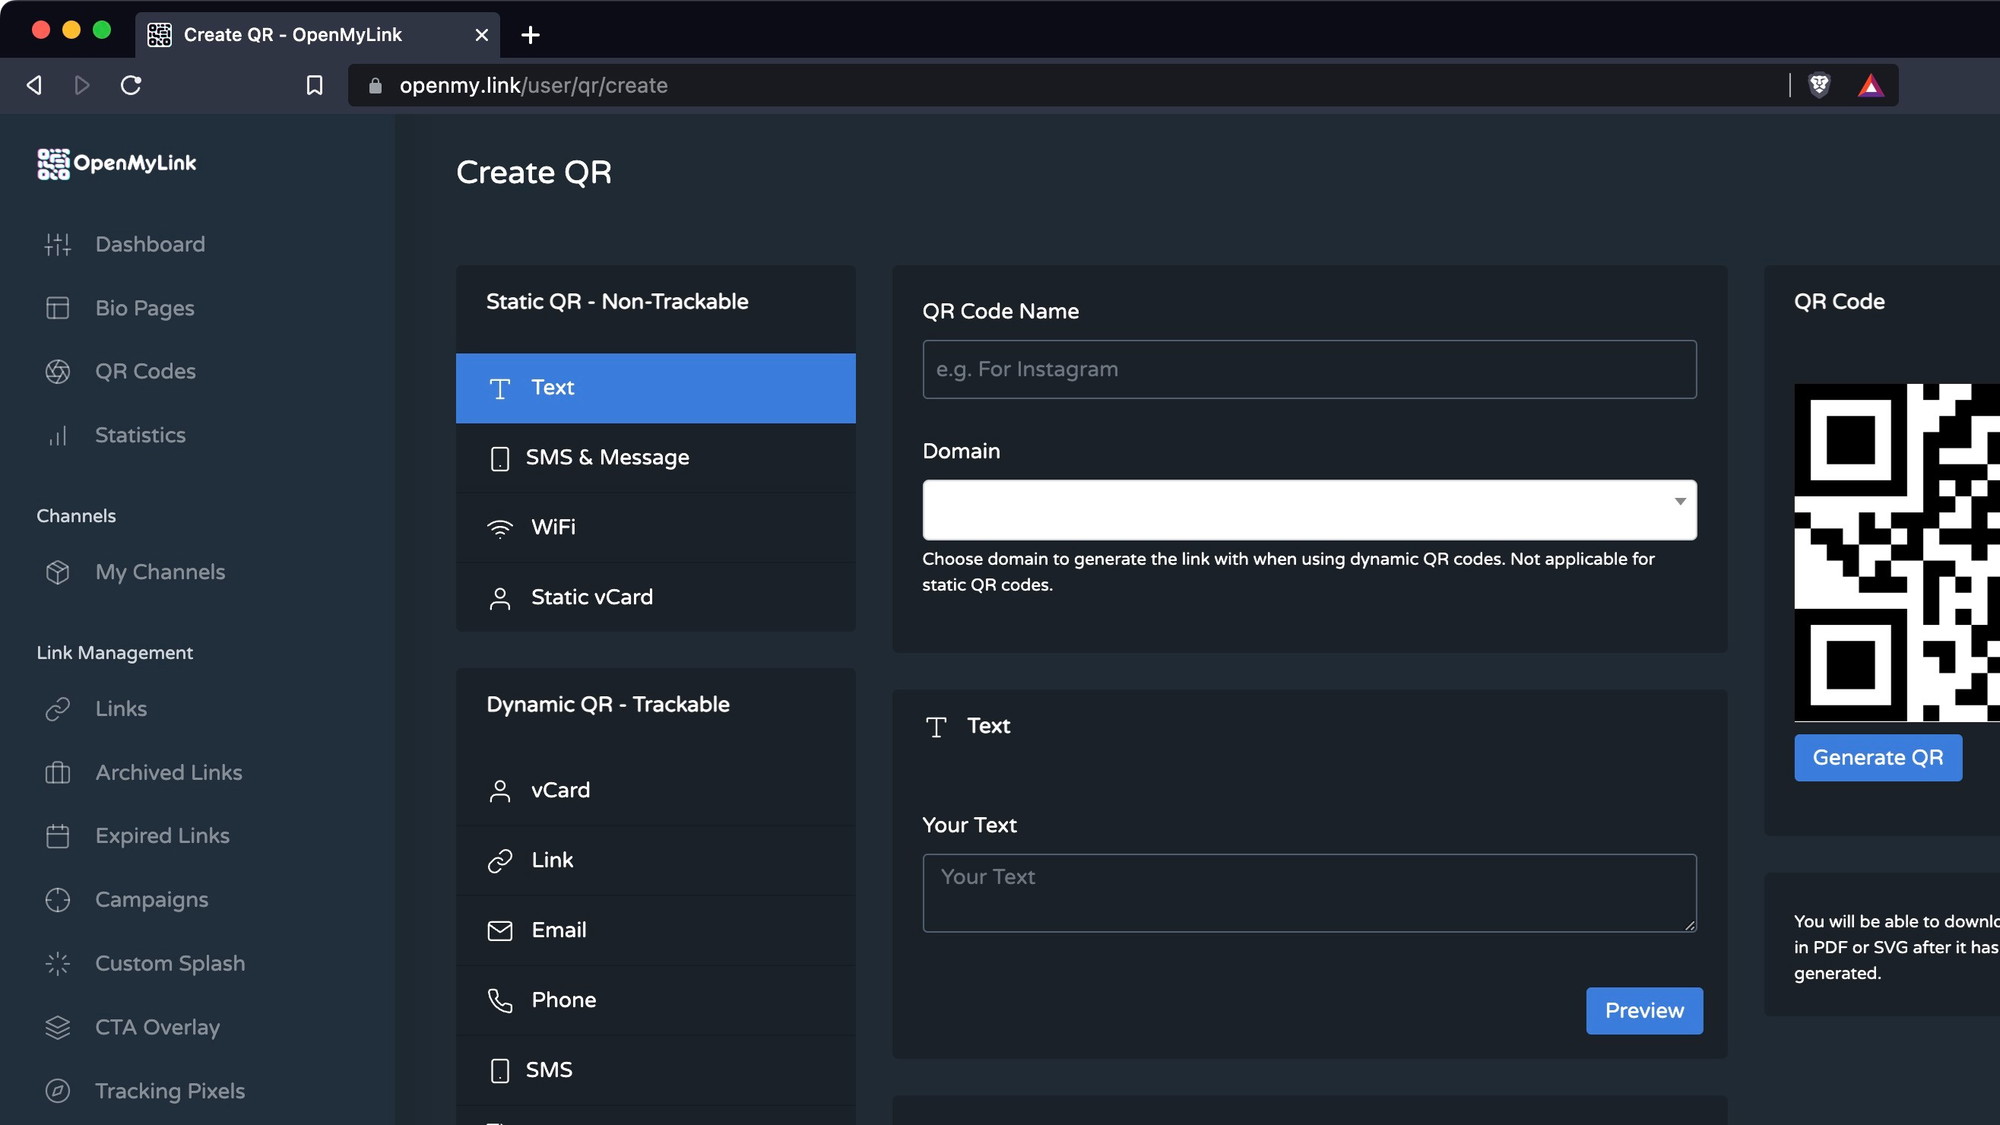2000x1125 pixels.
Task: Click the CTA Overlay layers icon
Action: 58,1028
